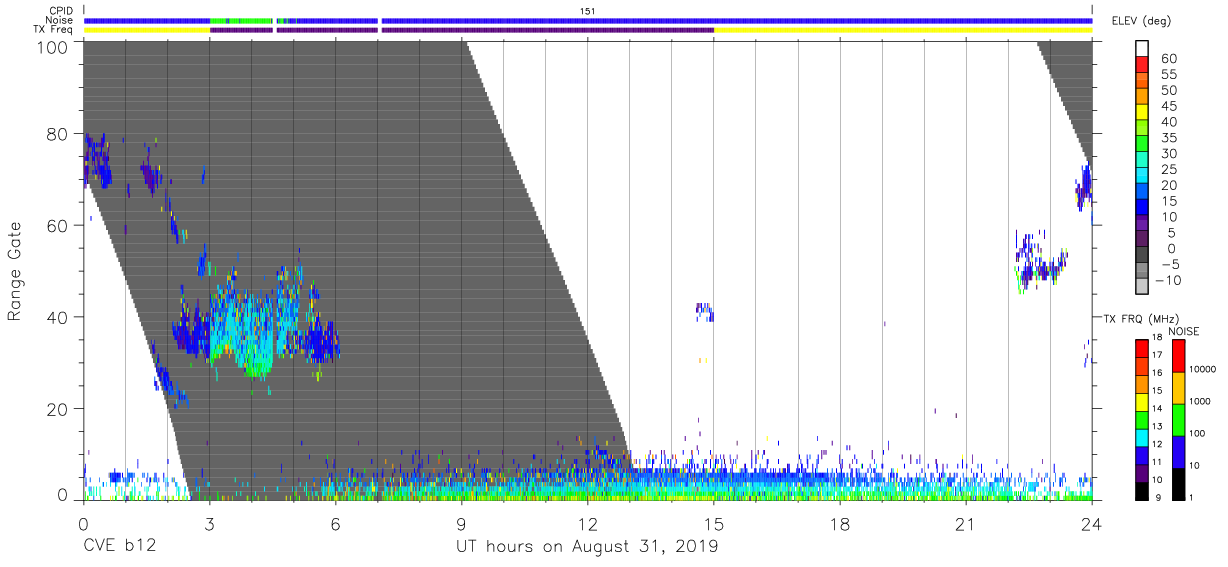This screenshot has height=567, width=1228.
Task: Click the 'Range Gate' y-axis label
Action: pos(15,272)
